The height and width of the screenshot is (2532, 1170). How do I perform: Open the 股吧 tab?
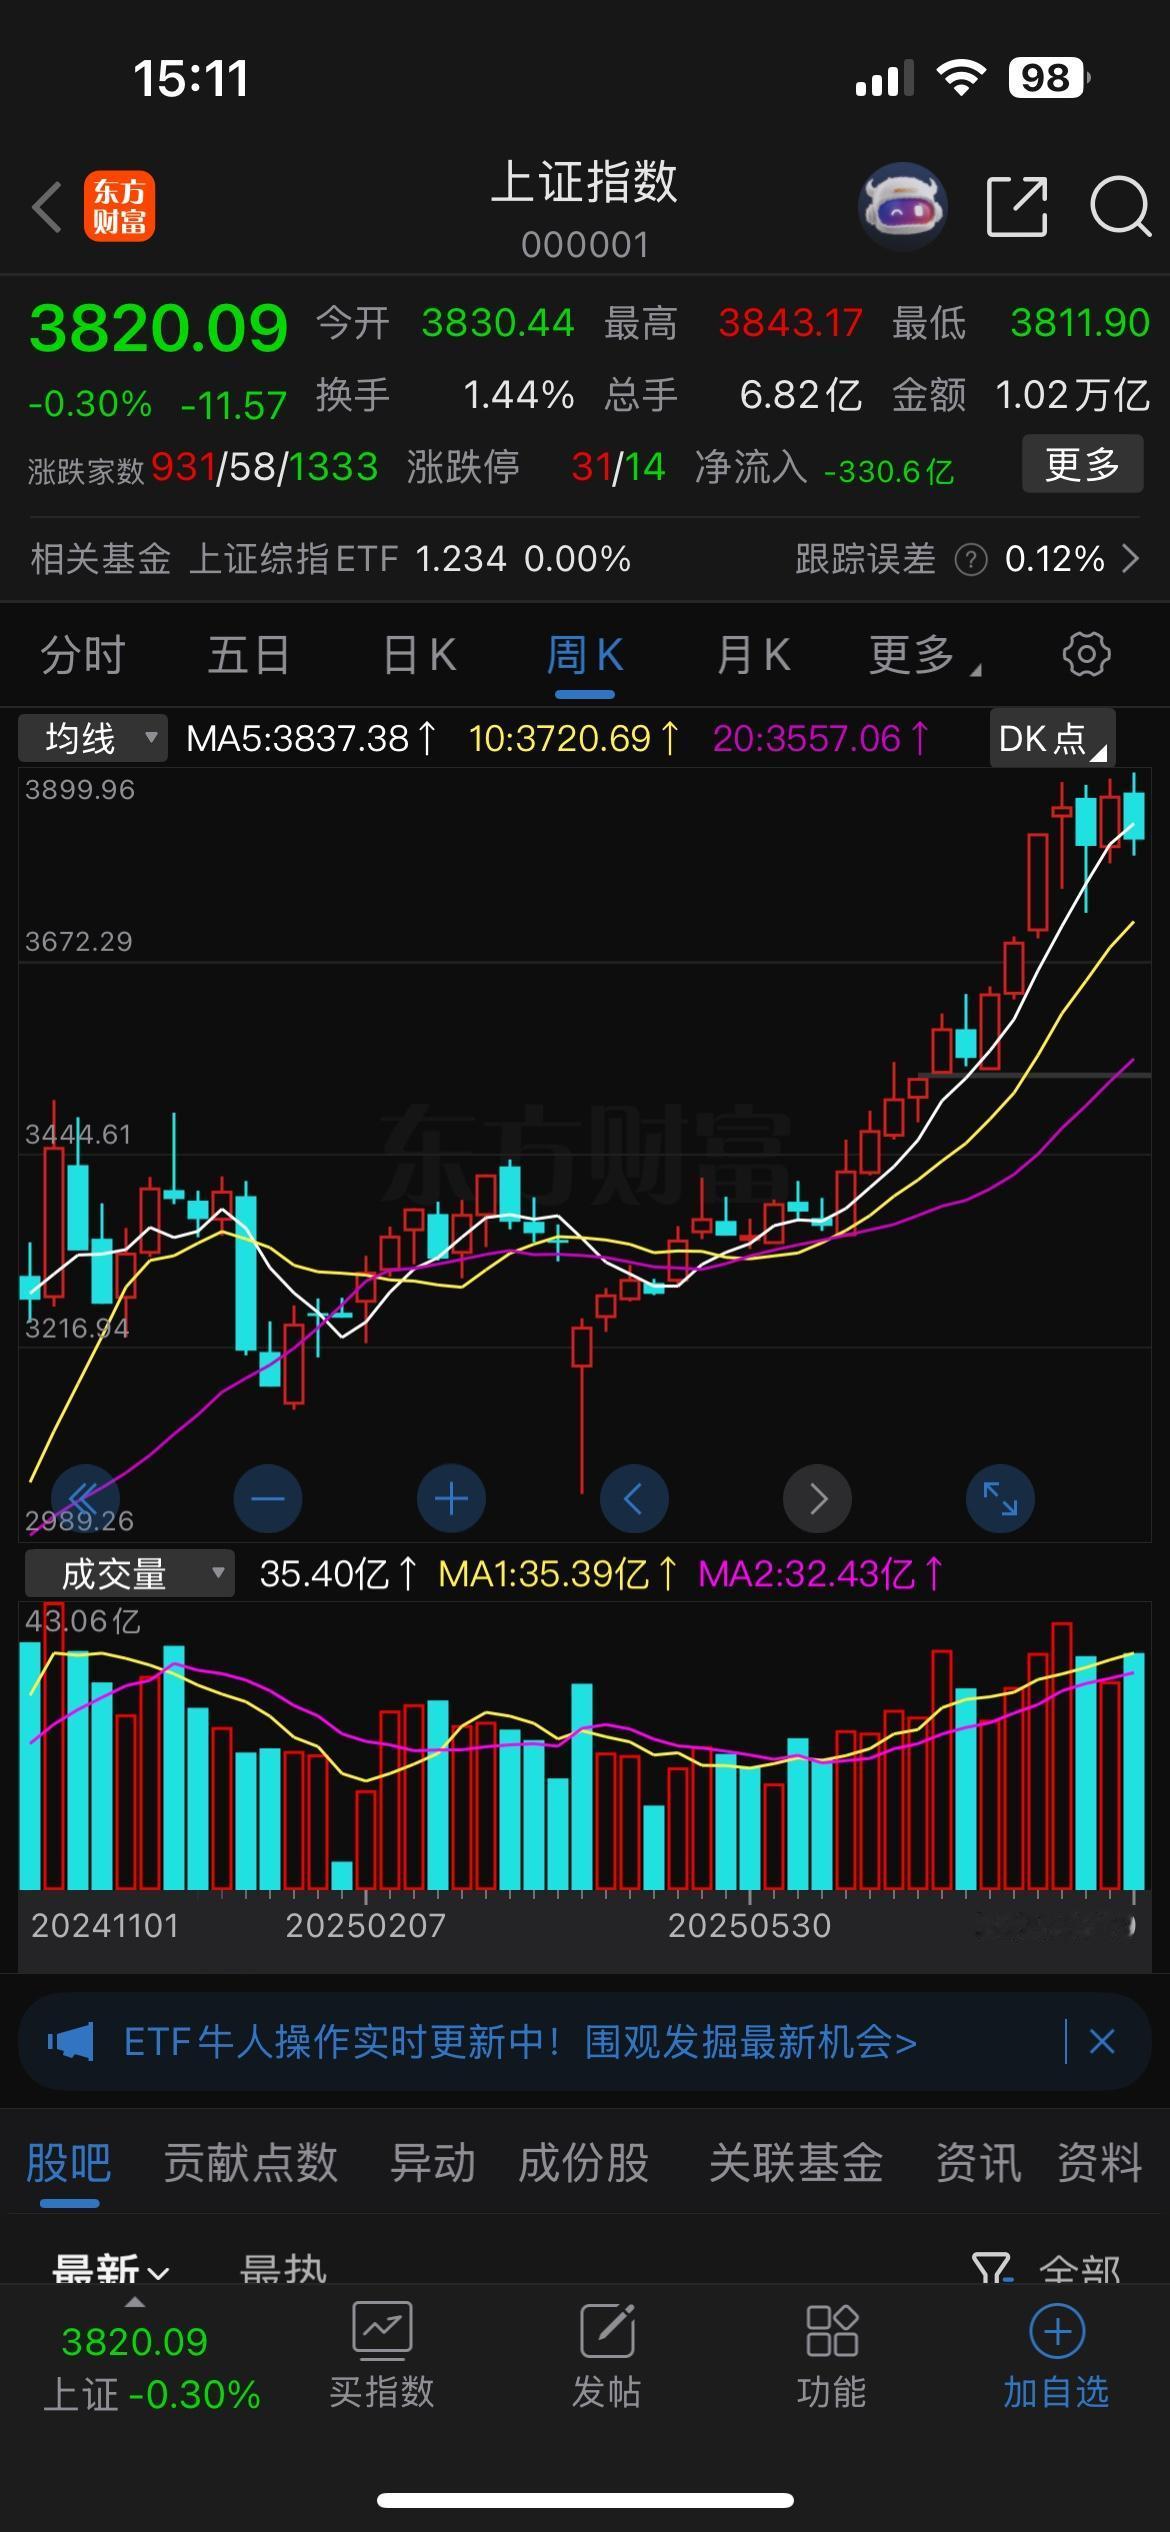(69, 2162)
